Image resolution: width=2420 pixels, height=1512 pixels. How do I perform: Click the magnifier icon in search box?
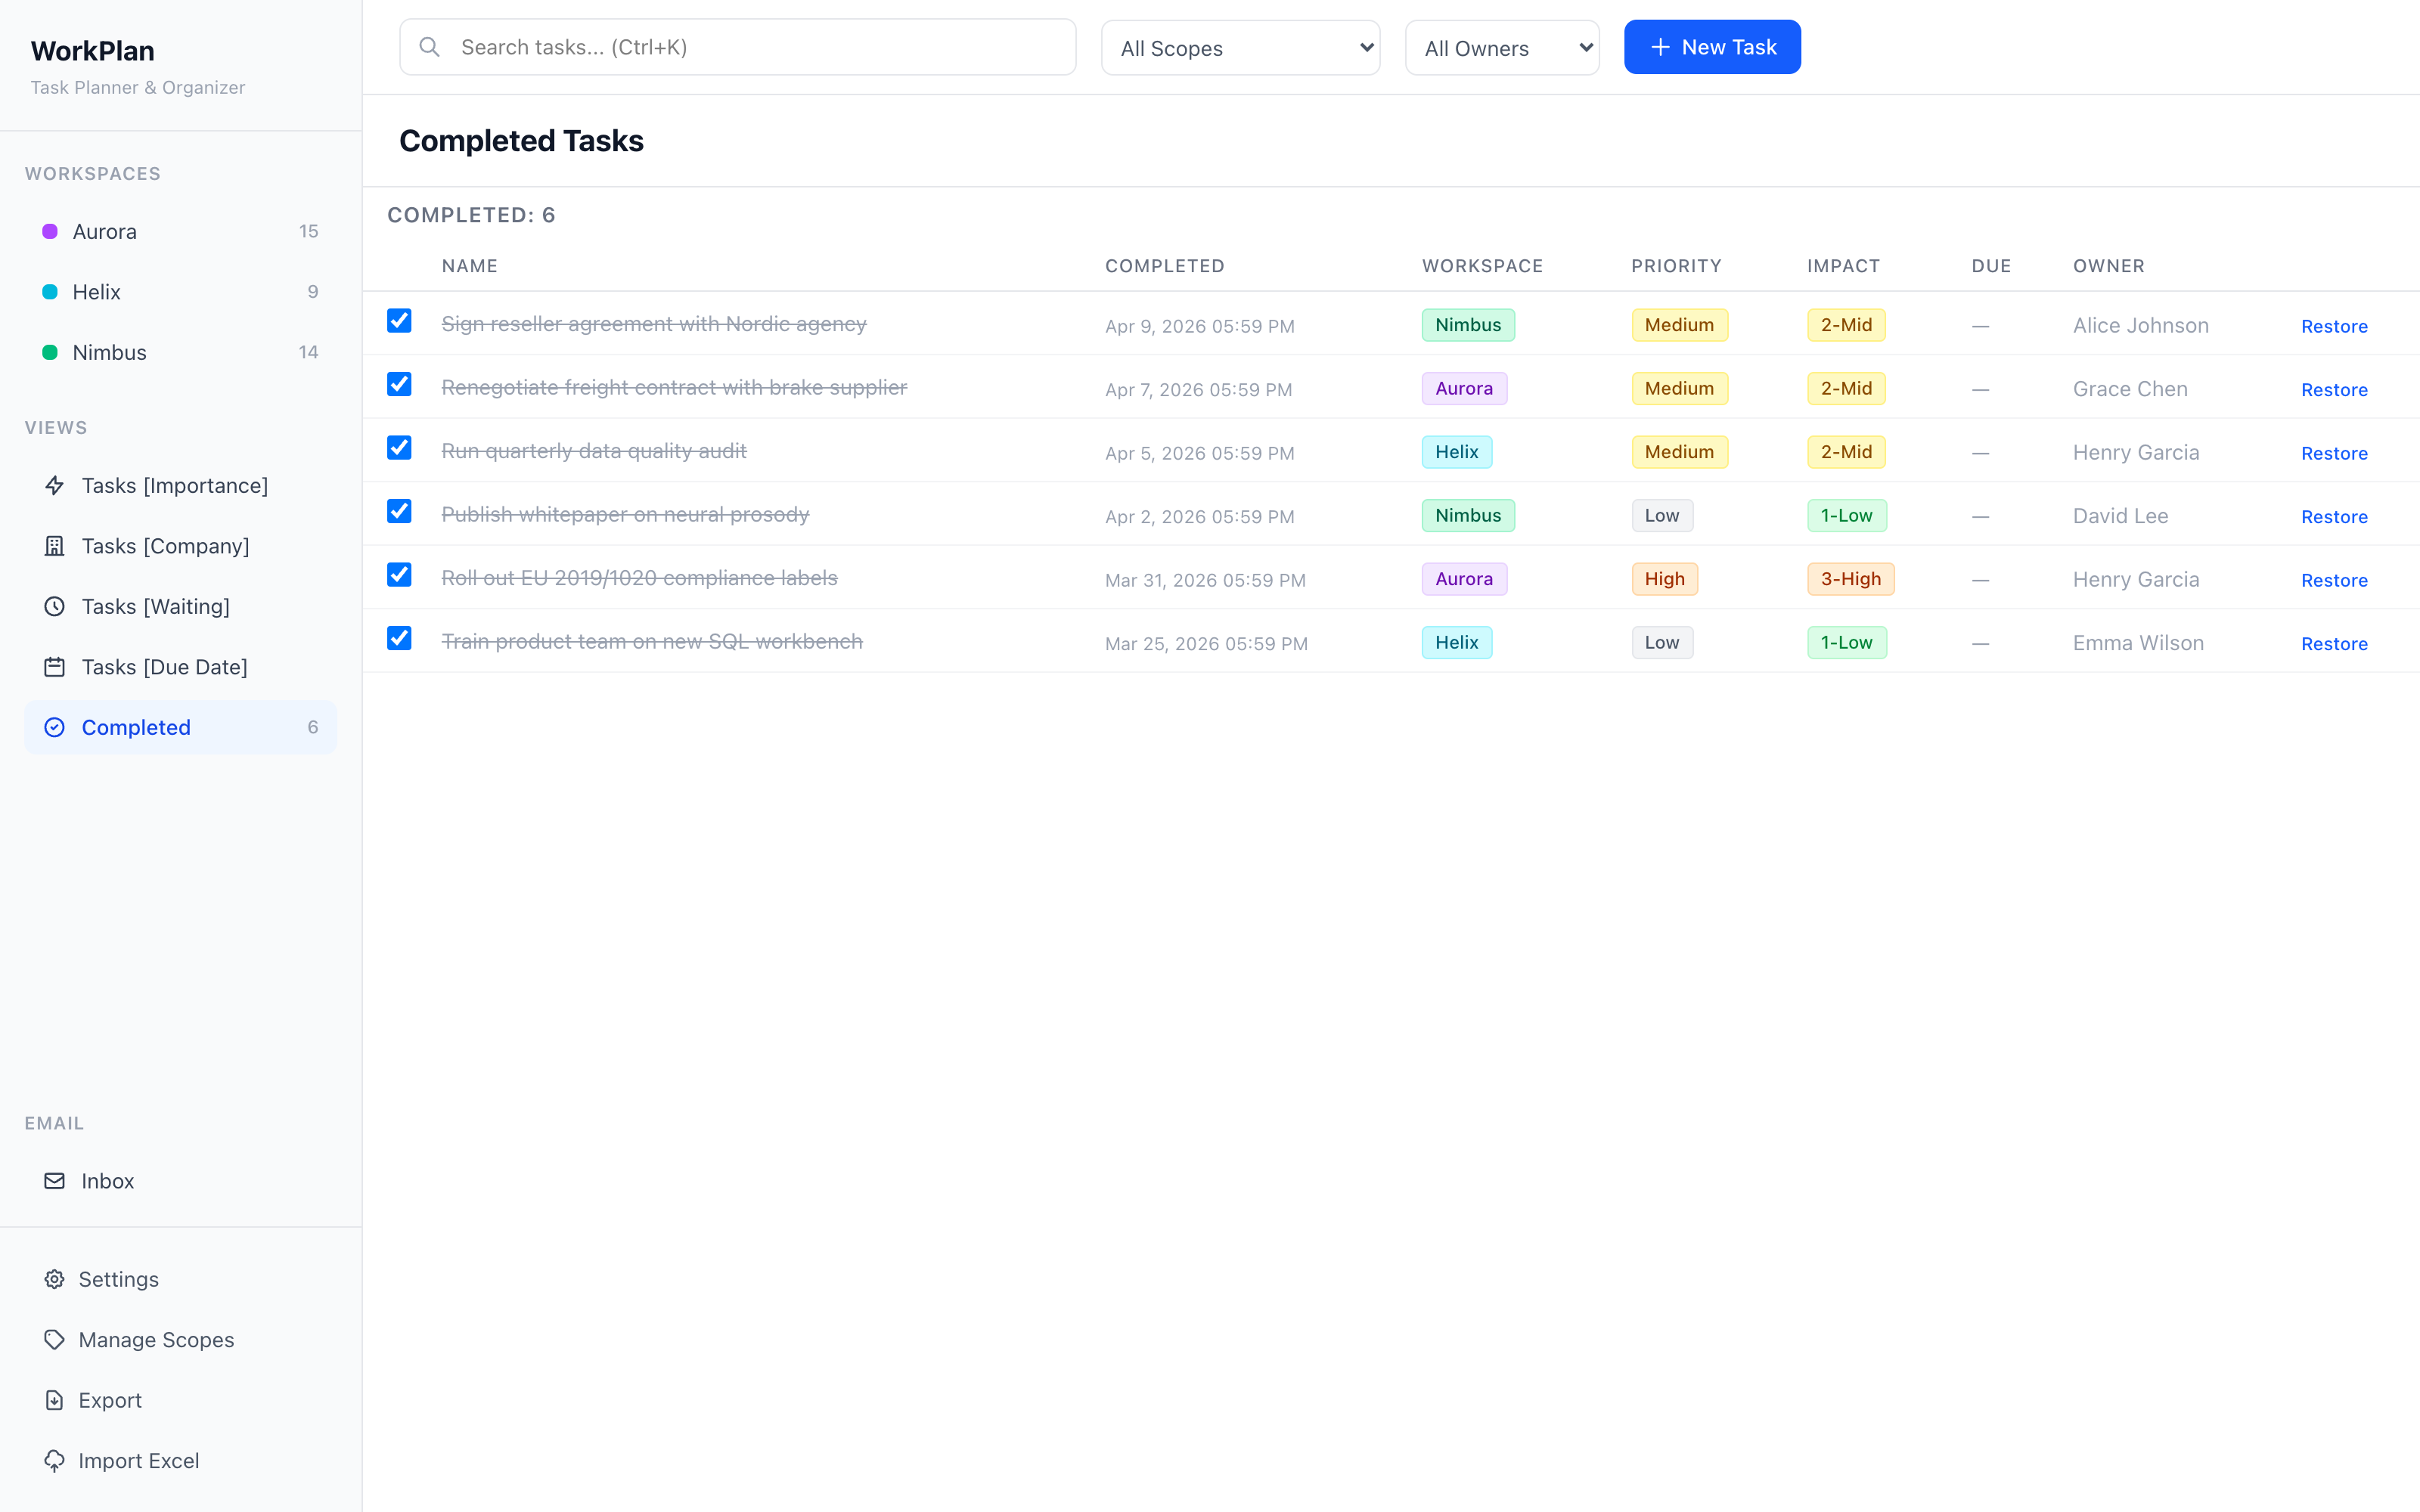pos(430,47)
